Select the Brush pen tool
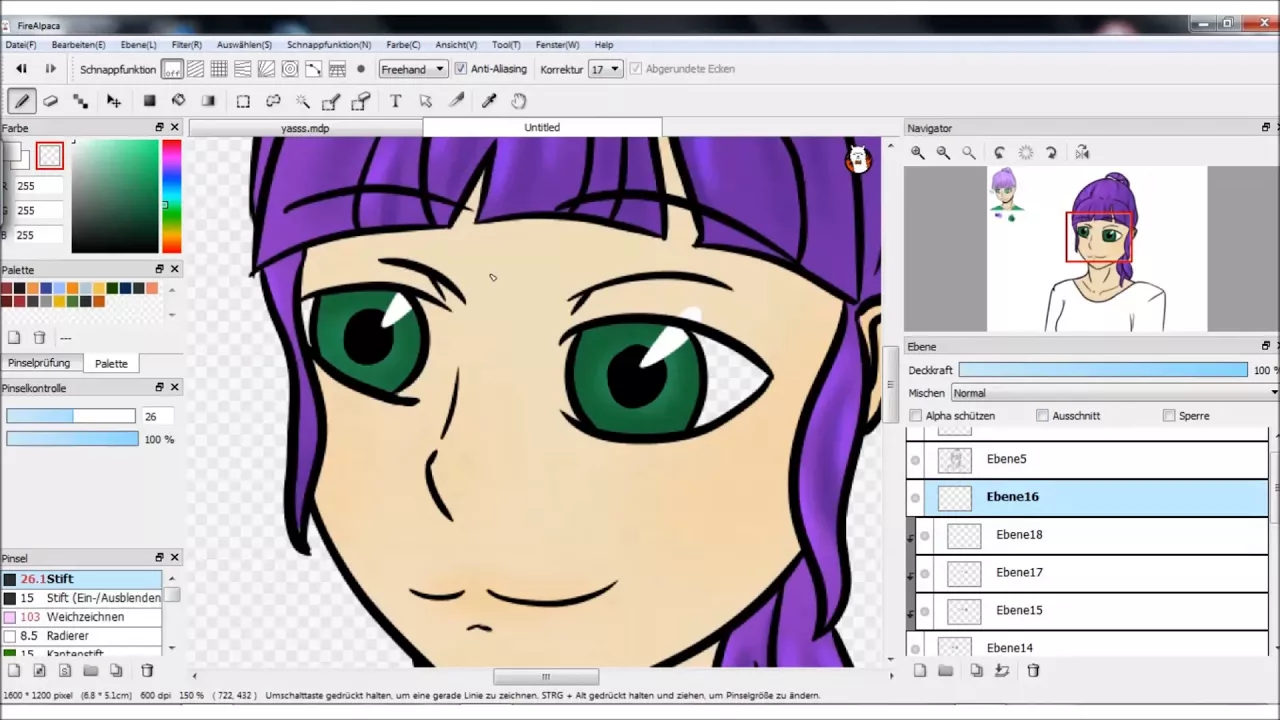 pos(21,101)
